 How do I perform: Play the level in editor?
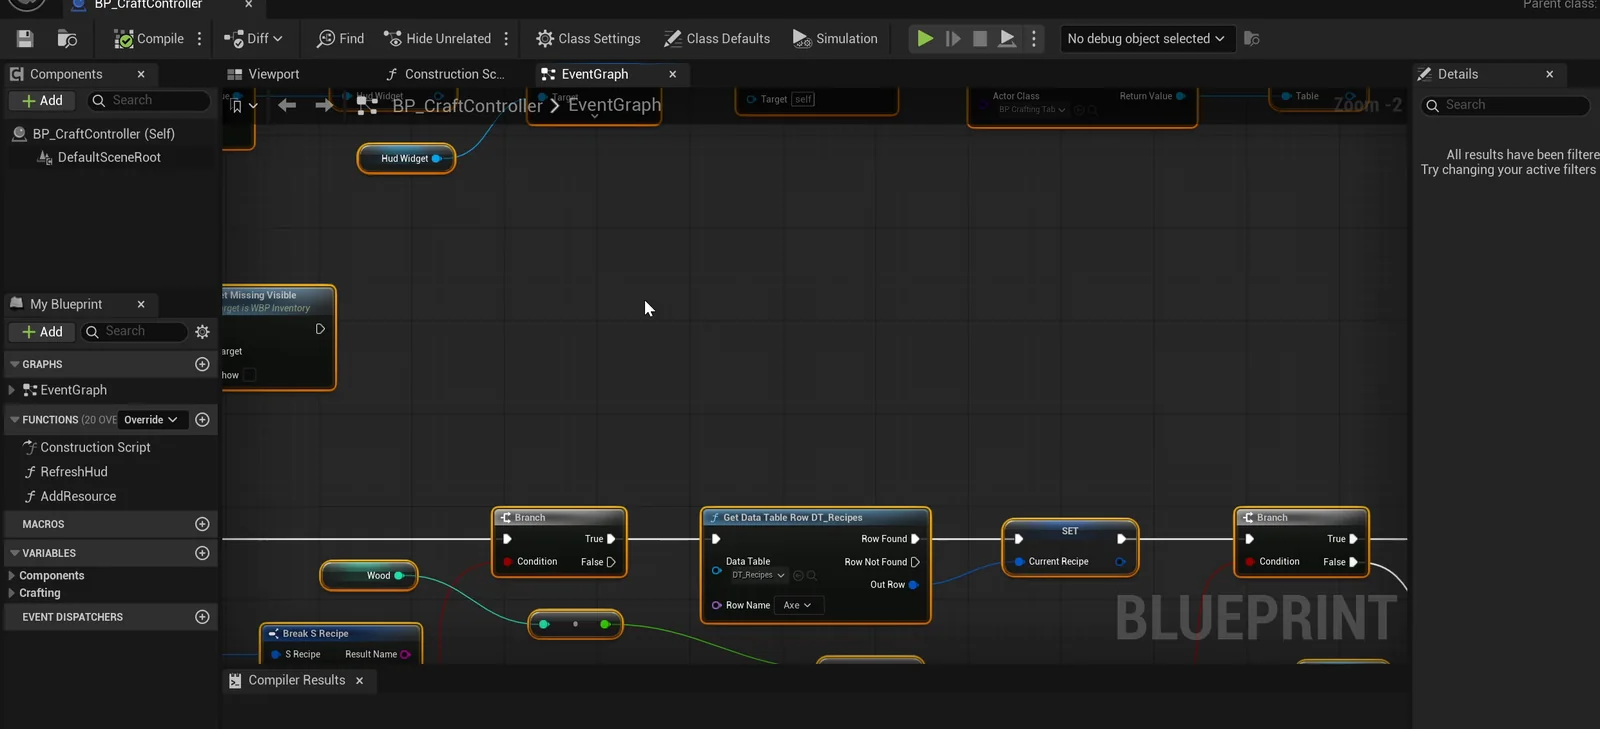click(x=925, y=39)
